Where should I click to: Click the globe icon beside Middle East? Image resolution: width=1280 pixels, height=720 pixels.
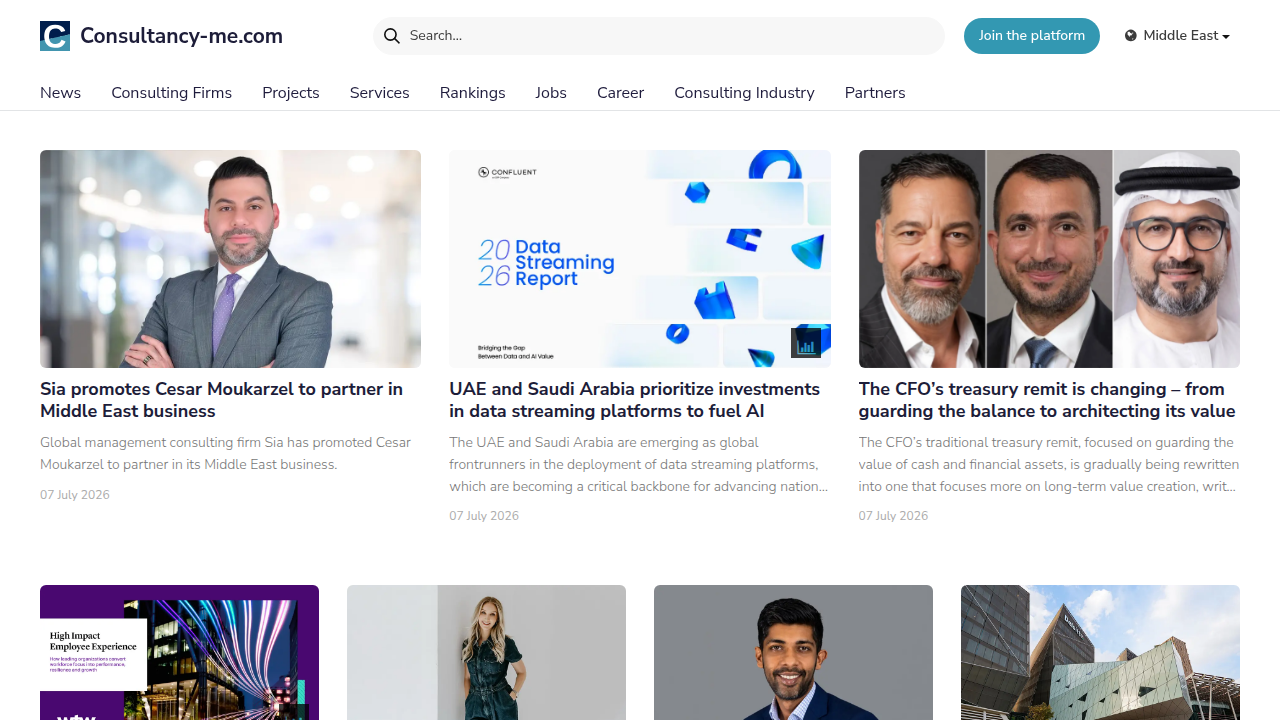(x=1131, y=36)
